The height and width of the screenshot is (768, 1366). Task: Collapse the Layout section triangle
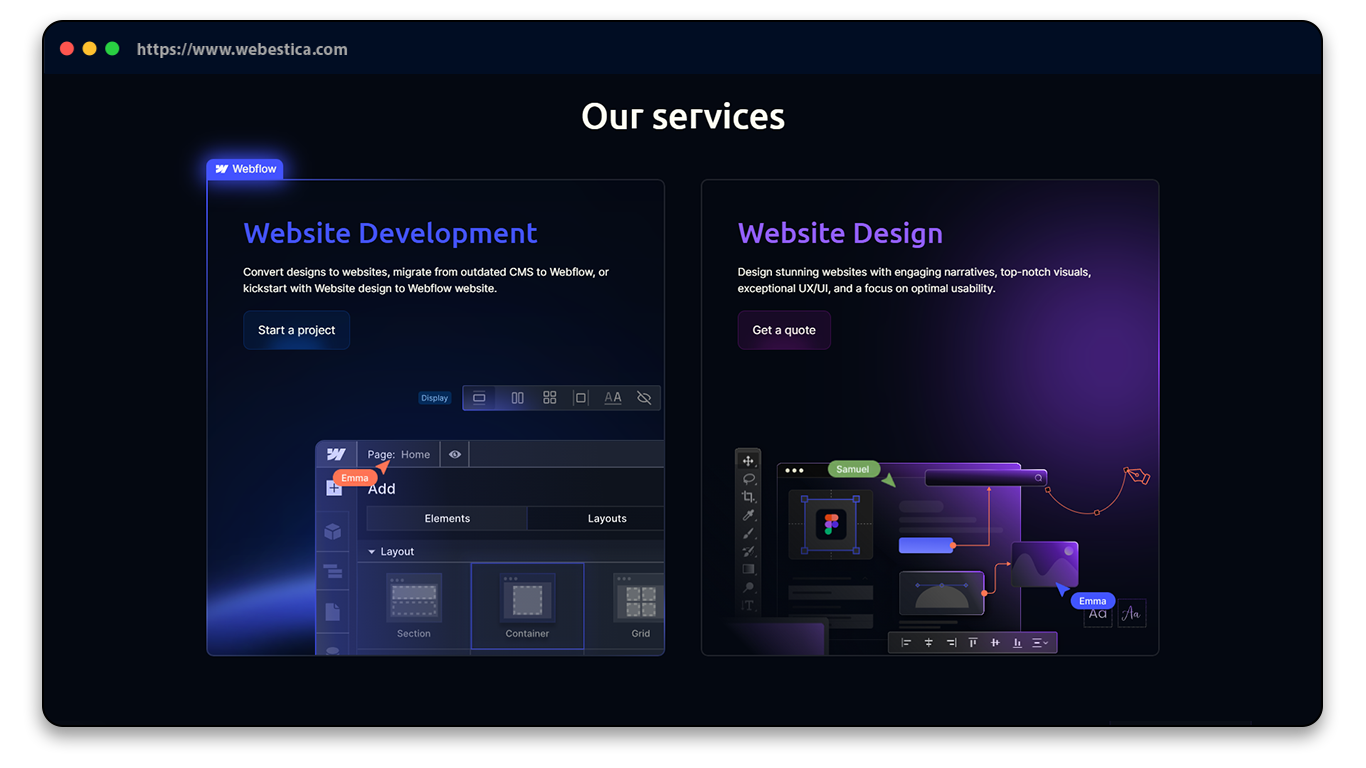pos(372,552)
